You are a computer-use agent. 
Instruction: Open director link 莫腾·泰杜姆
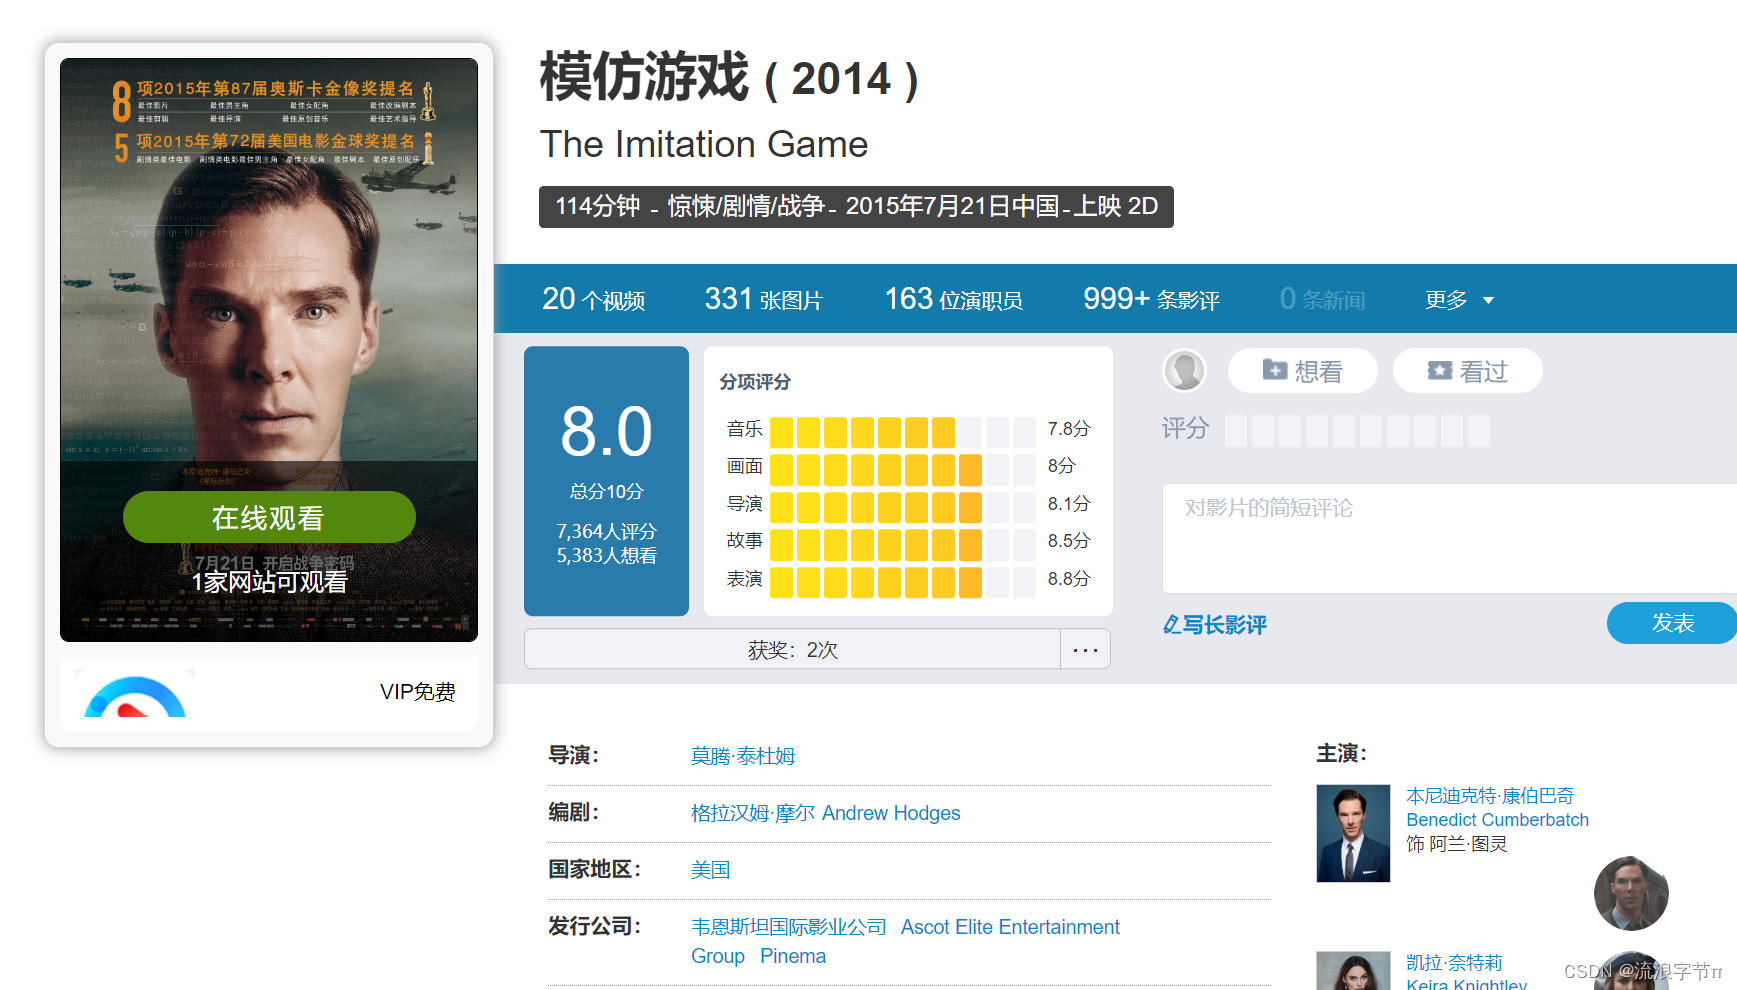point(743,756)
